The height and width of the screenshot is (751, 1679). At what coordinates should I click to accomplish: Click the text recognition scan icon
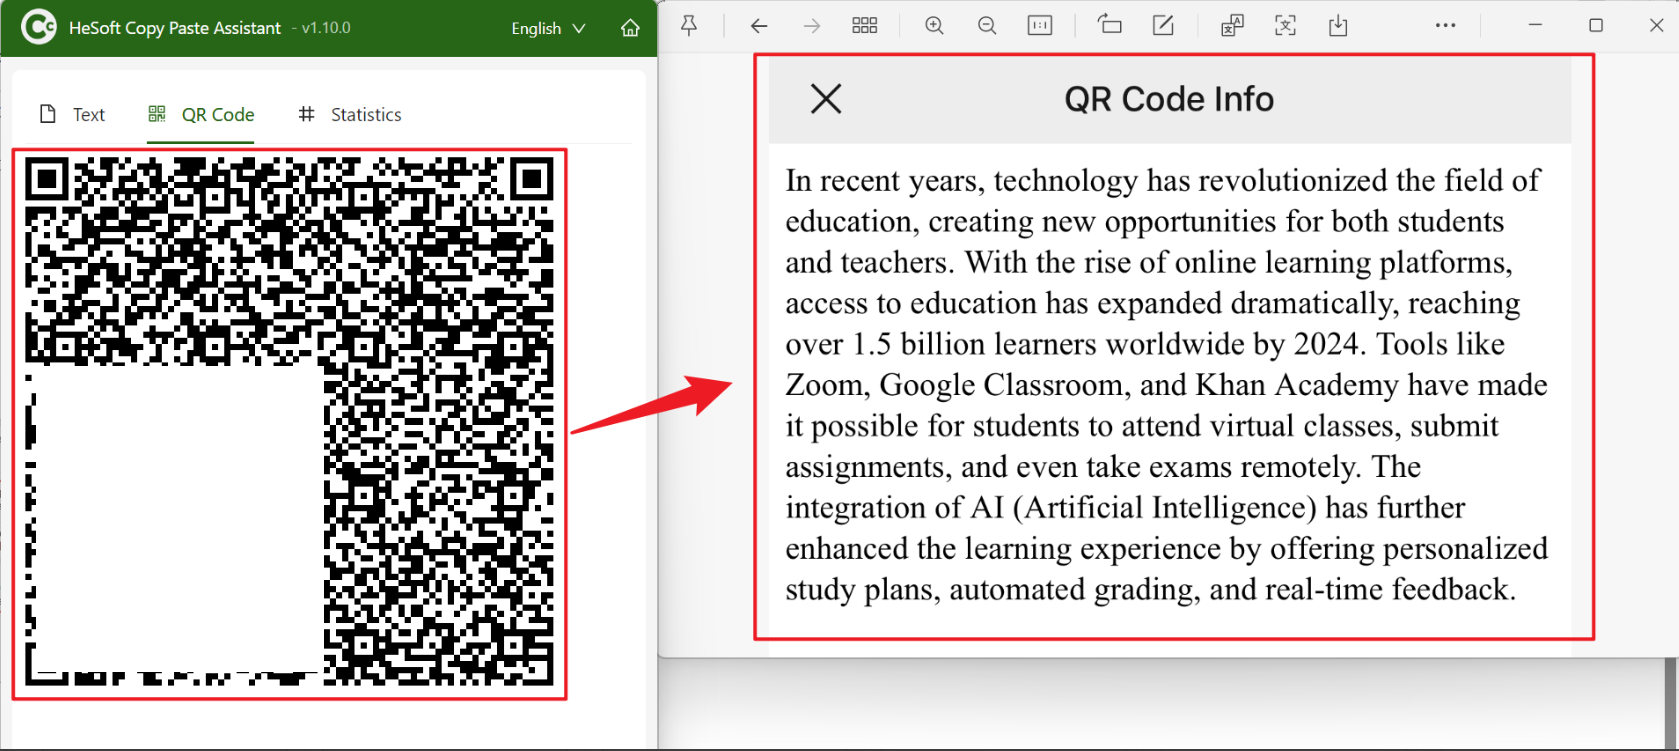[1285, 25]
